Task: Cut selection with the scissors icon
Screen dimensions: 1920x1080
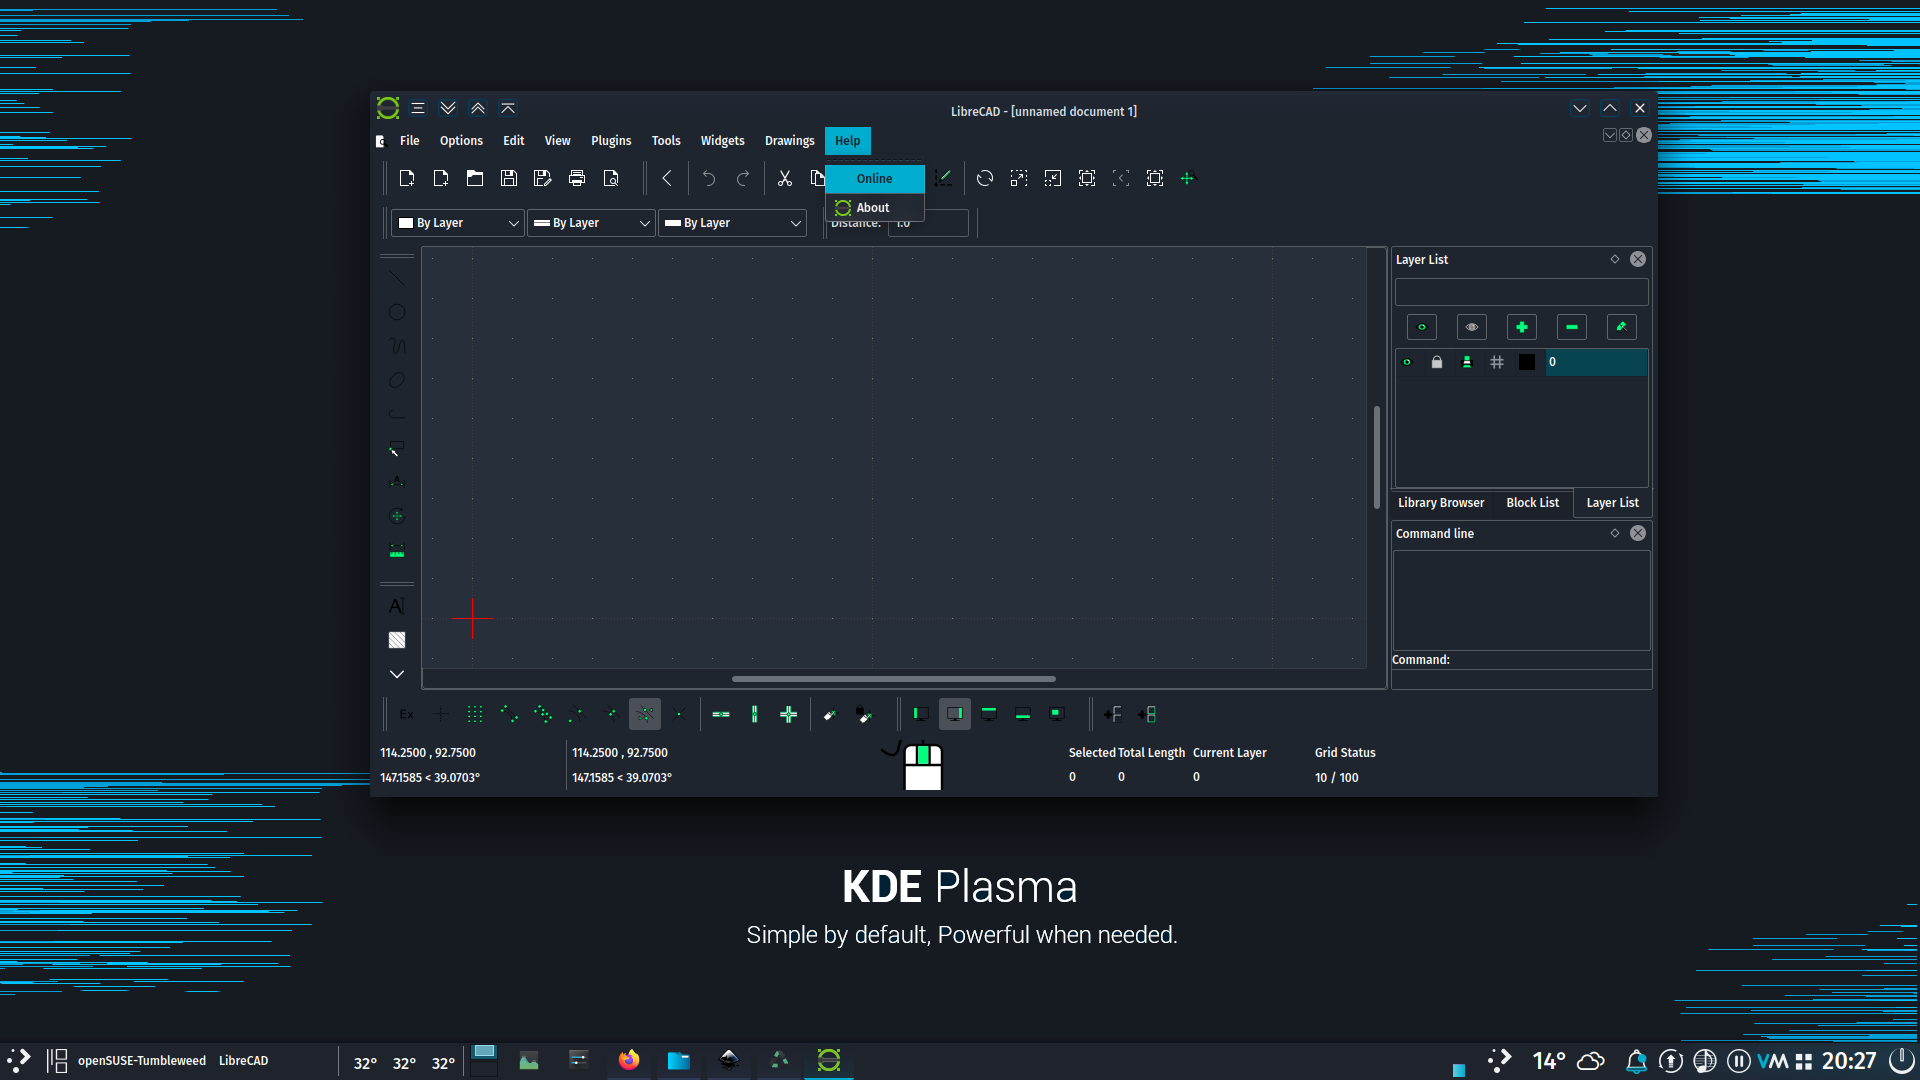Action: pos(785,178)
